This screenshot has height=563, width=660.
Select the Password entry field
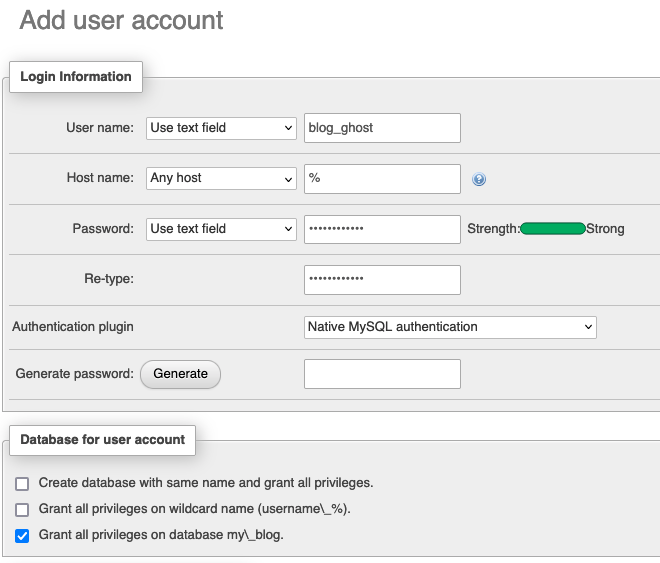coord(382,229)
